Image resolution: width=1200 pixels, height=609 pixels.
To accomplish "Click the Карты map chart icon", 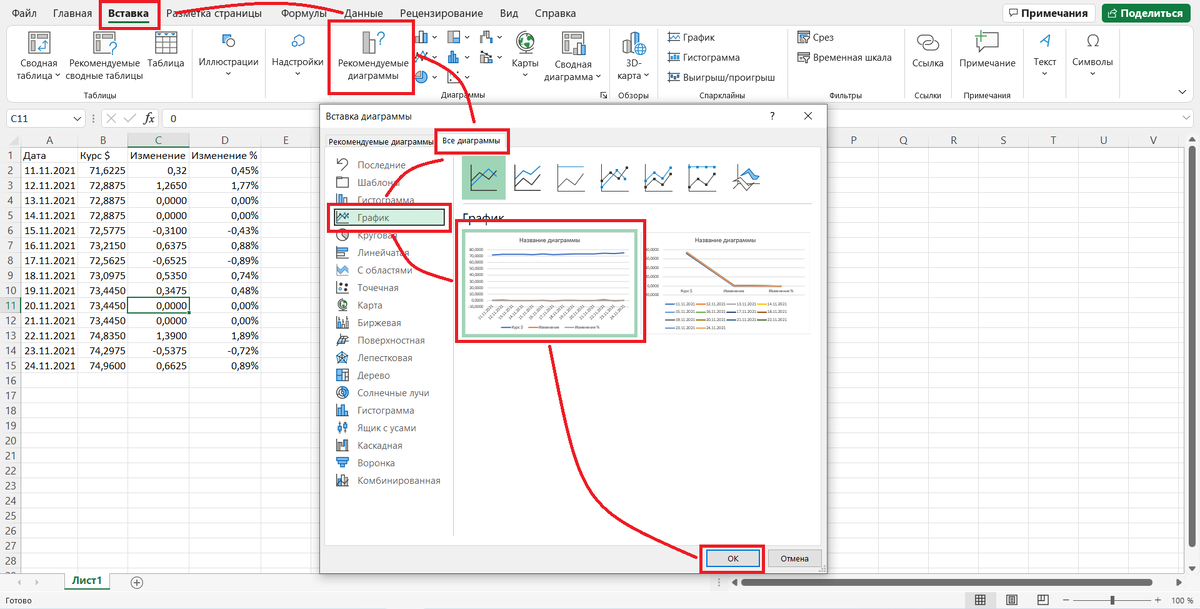I will (525, 41).
